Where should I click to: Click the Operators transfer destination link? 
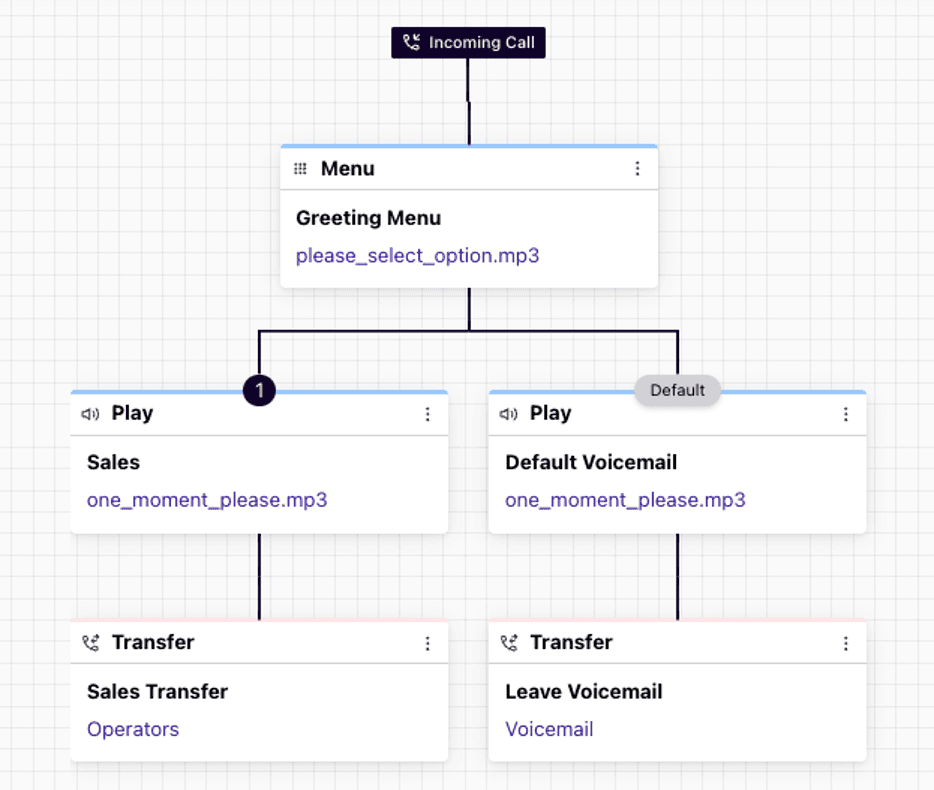(x=133, y=729)
